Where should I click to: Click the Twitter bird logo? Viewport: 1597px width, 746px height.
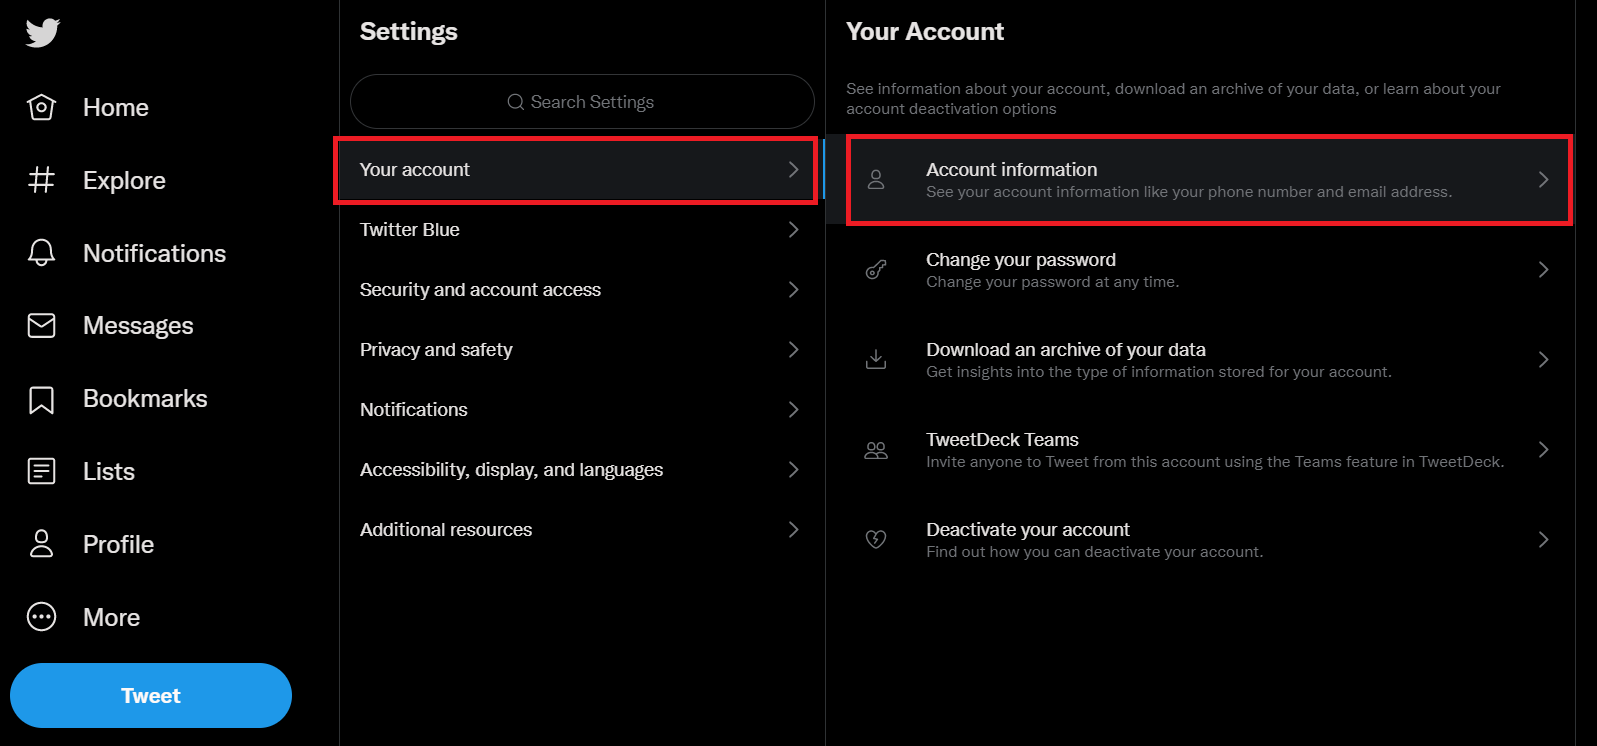pyautogui.click(x=43, y=33)
